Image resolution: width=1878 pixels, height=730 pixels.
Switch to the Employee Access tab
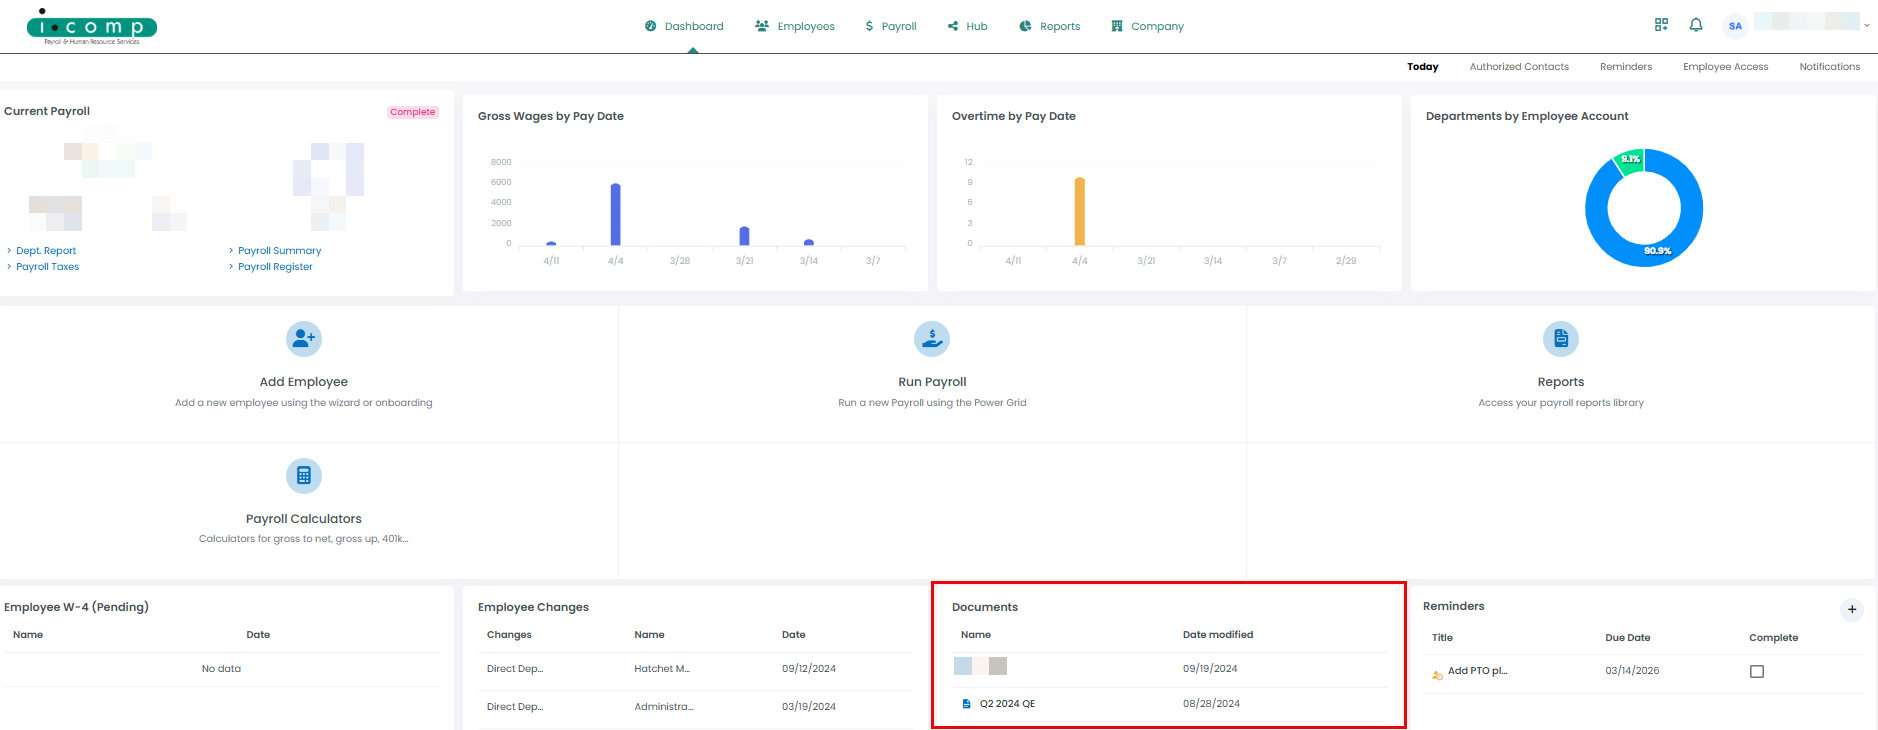1725,67
